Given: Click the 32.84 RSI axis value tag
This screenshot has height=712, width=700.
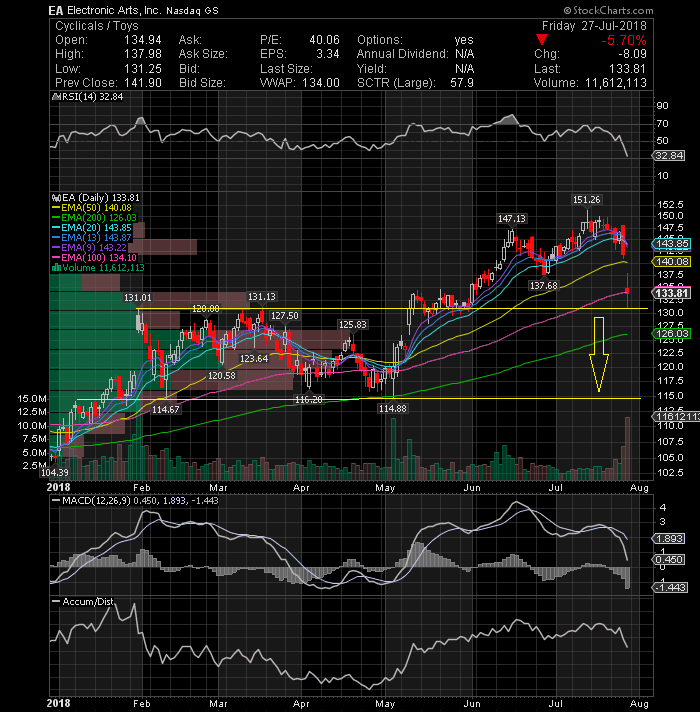Looking at the screenshot, I should coord(669,155).
